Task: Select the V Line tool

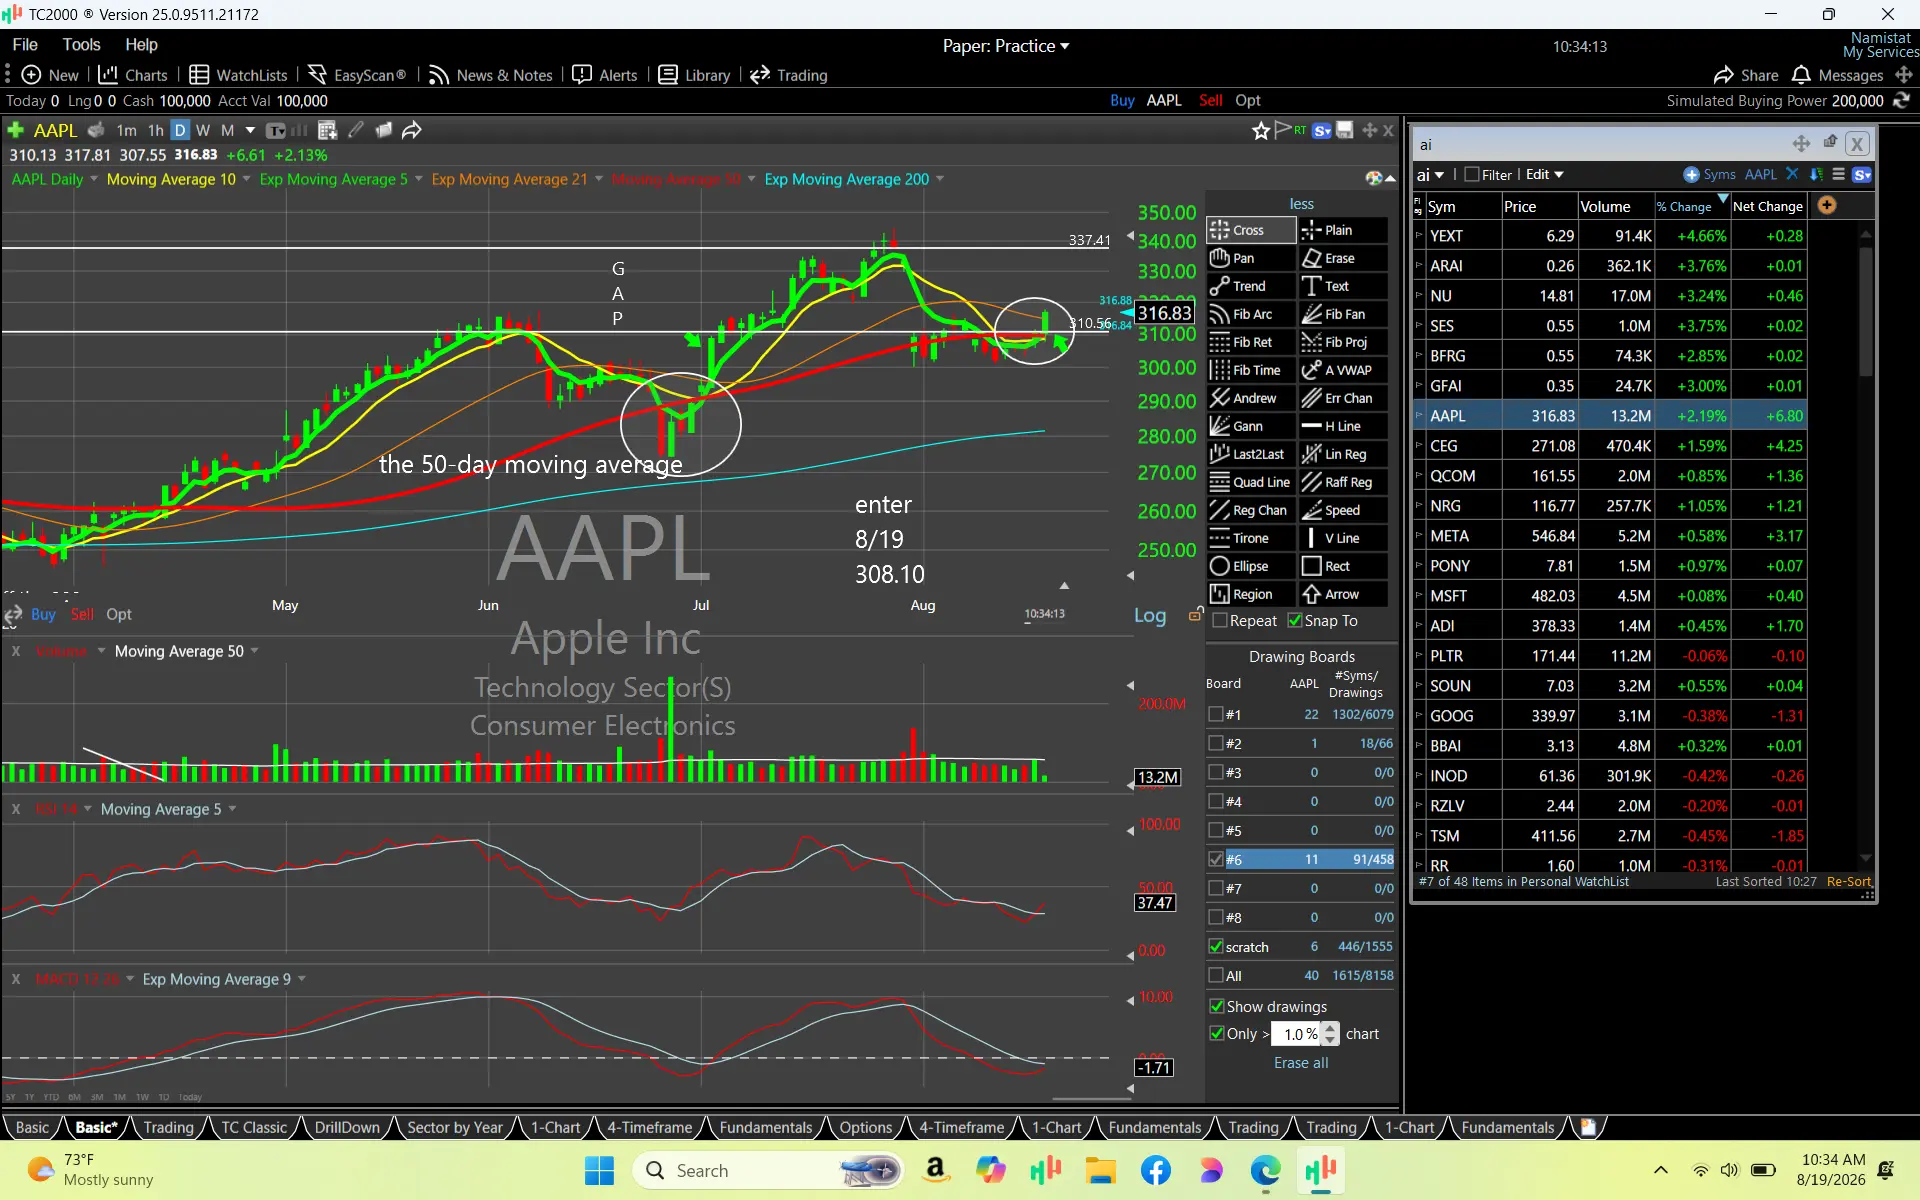Action: [x=1343, y=538]
